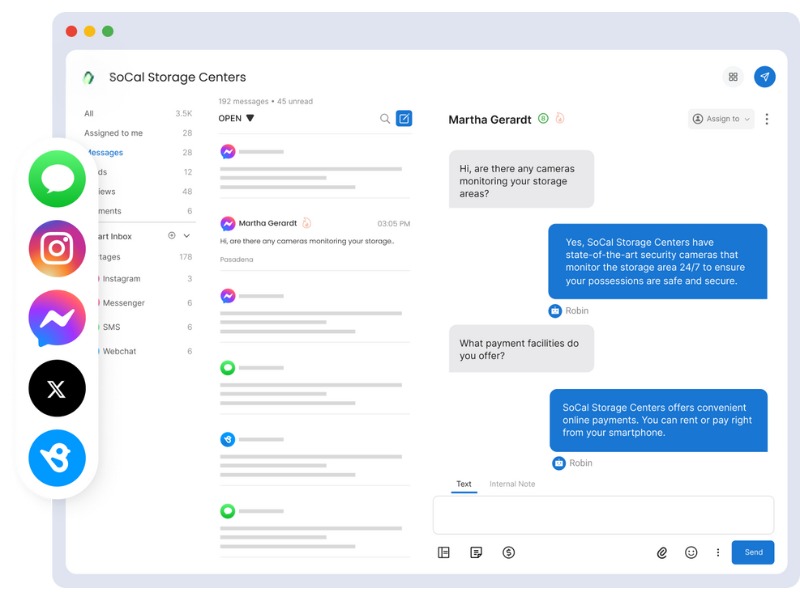Open the Instagram channel icon on left dock
The image size is (800, 600).
point(57,247)
